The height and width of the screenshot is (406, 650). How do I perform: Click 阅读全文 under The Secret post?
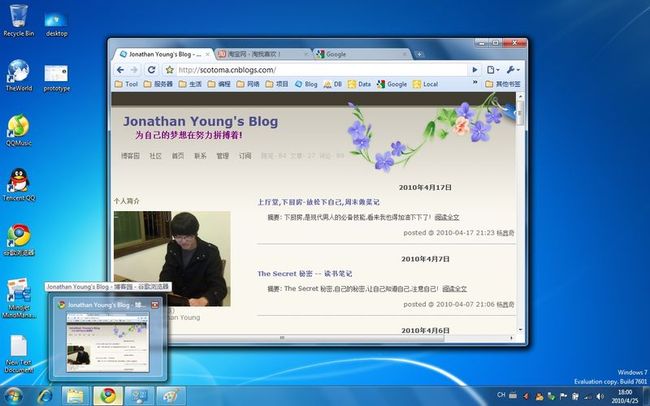point(454,289)
